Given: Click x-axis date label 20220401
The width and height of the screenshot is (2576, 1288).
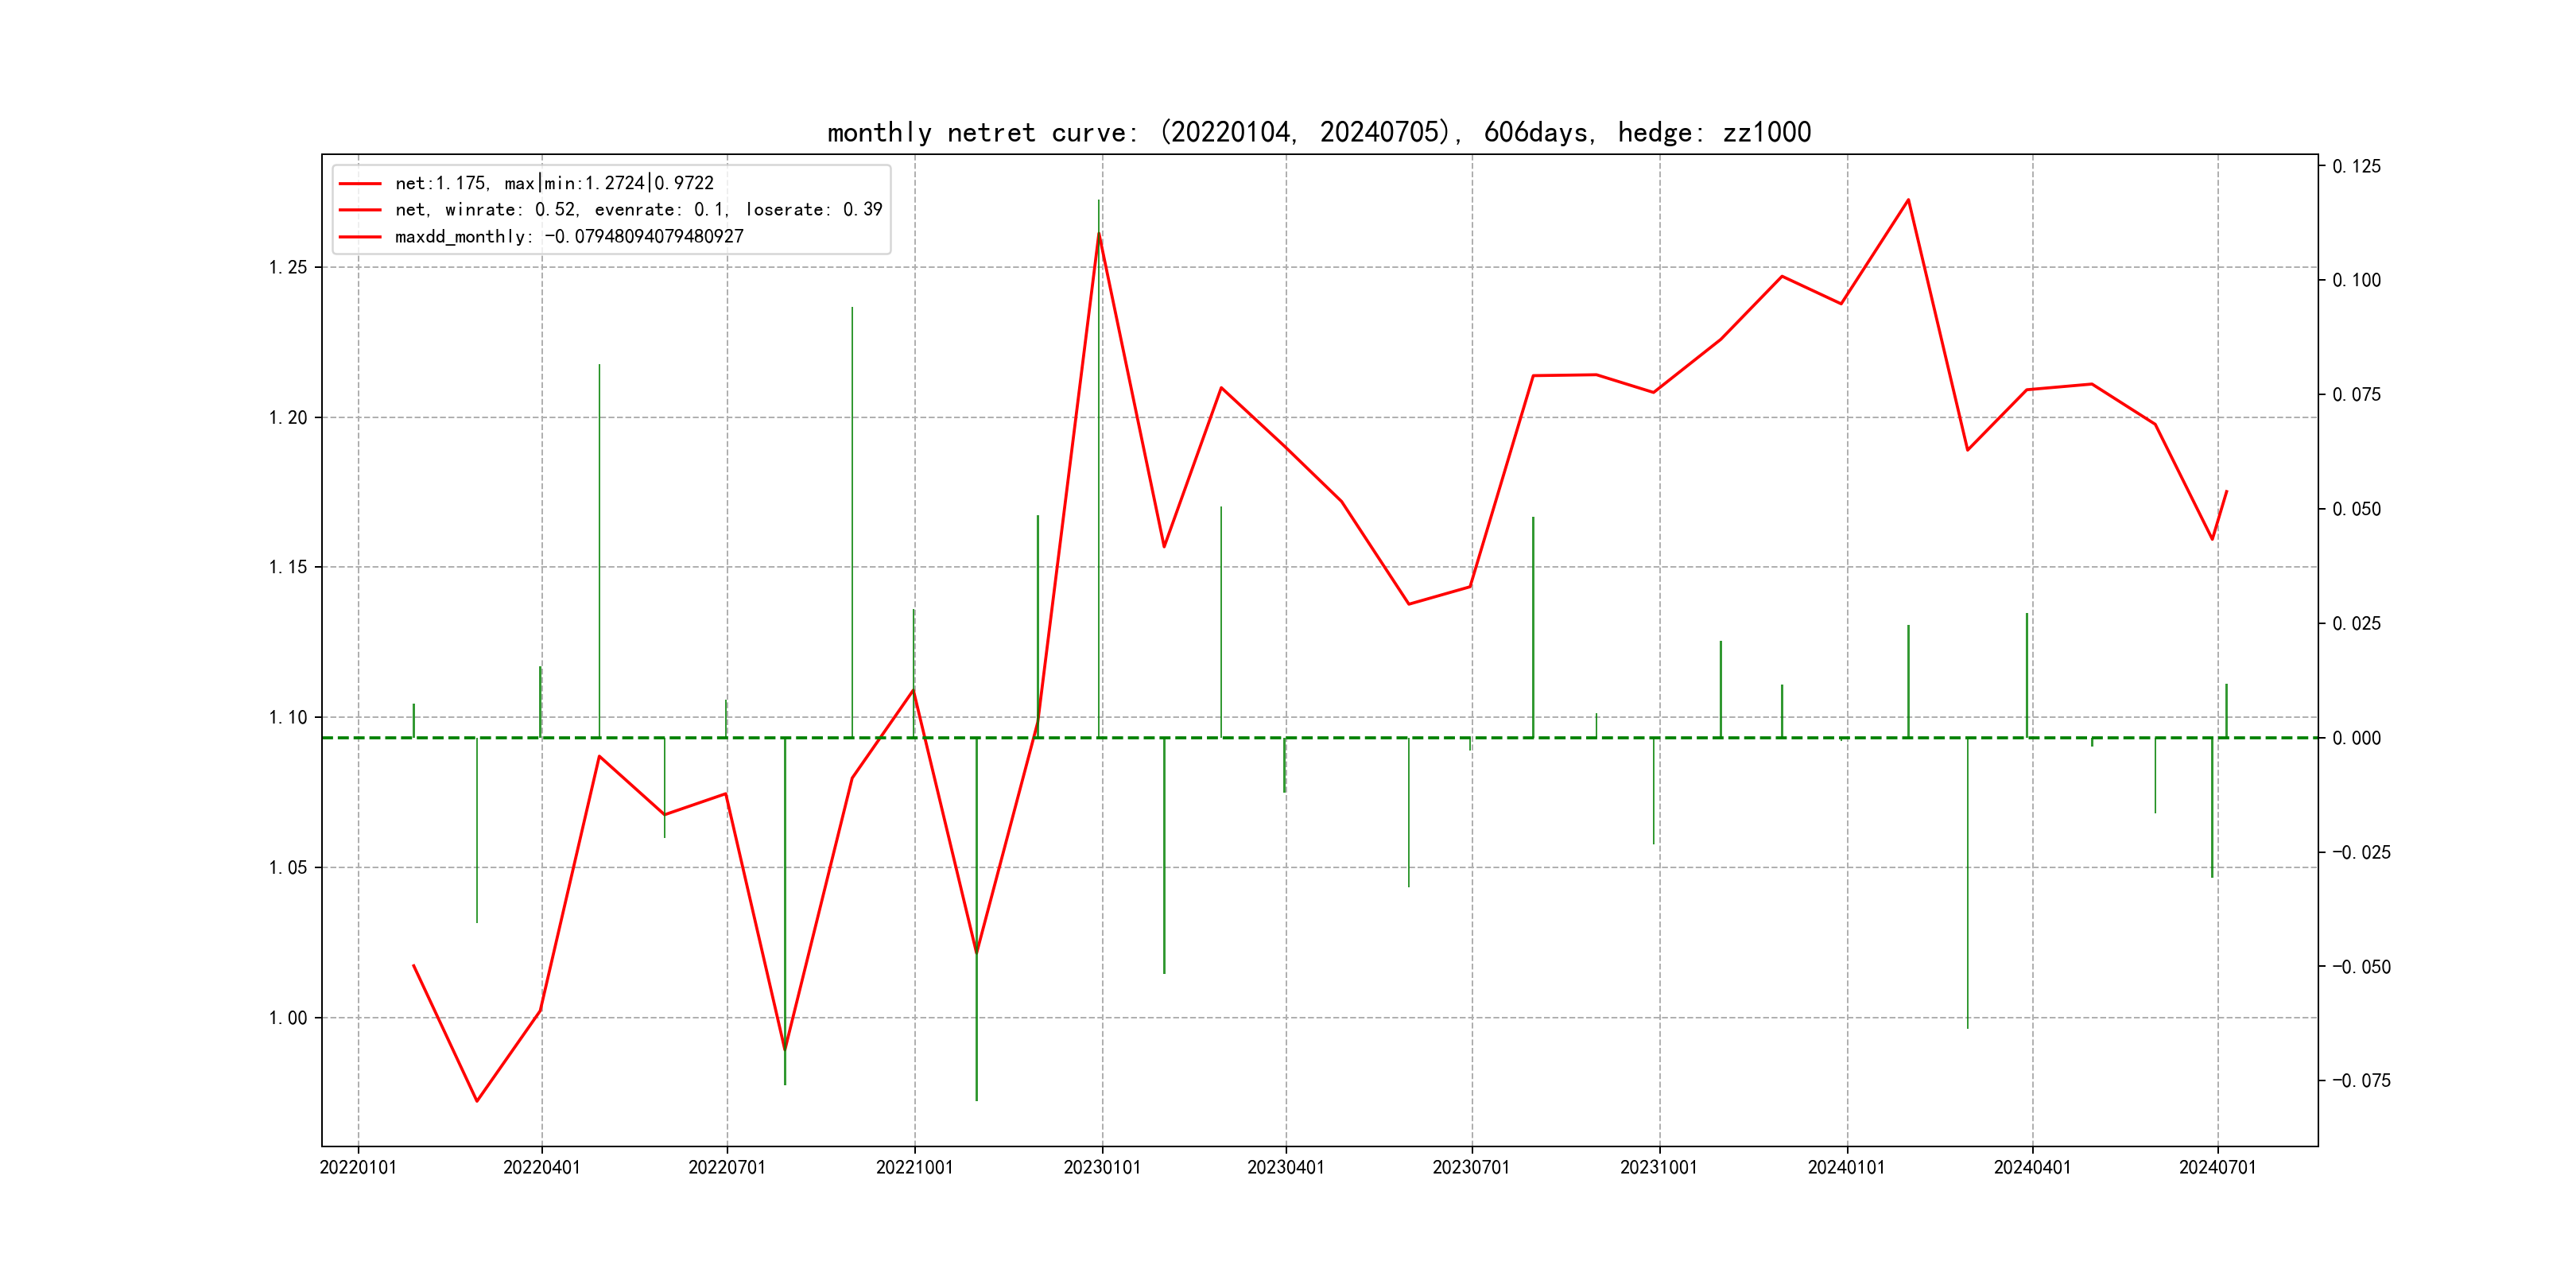Looking at the screenshot, I should click(541, 1168).
